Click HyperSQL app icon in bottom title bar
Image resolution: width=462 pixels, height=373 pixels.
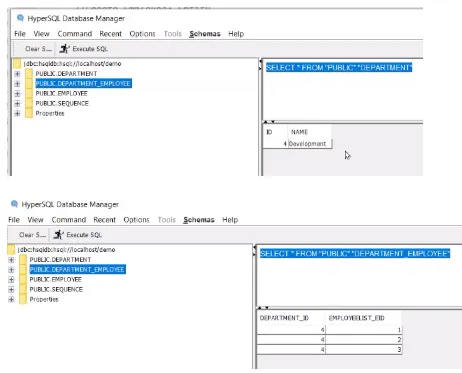point(14,204)
